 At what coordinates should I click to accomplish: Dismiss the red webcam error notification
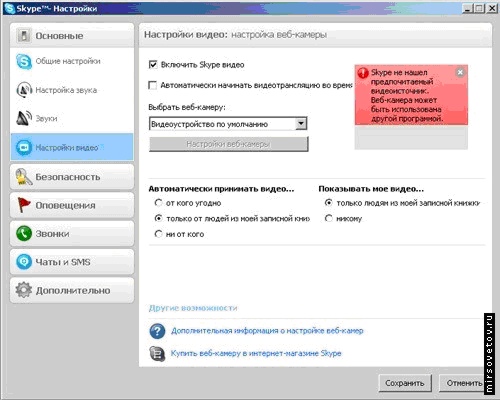coord(460,72)
